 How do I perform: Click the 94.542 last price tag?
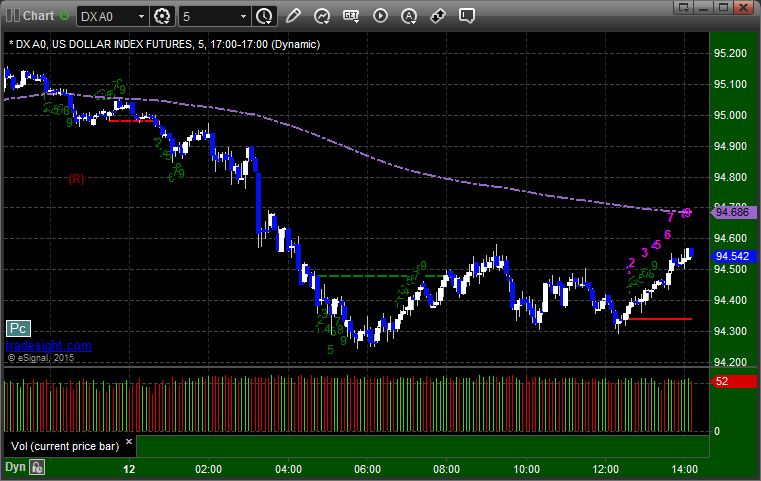coord(732,256)
